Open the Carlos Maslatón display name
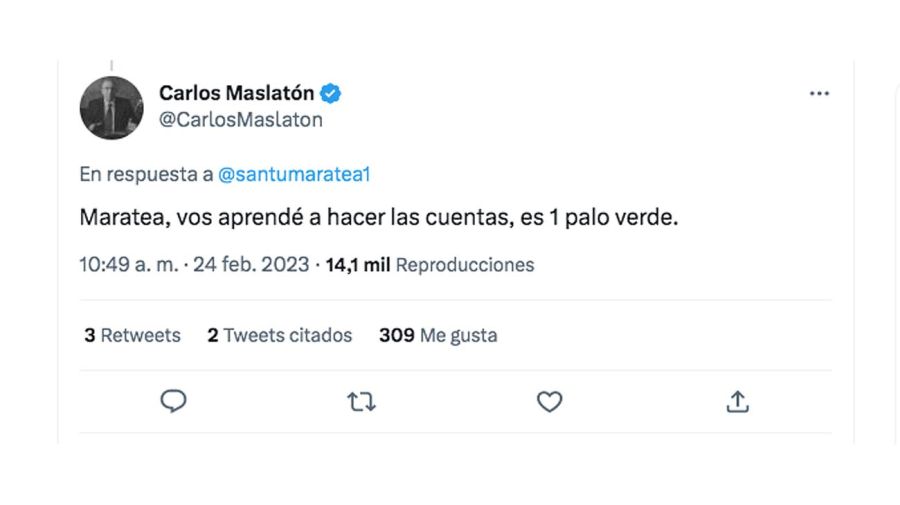 [x=236, y=92]
